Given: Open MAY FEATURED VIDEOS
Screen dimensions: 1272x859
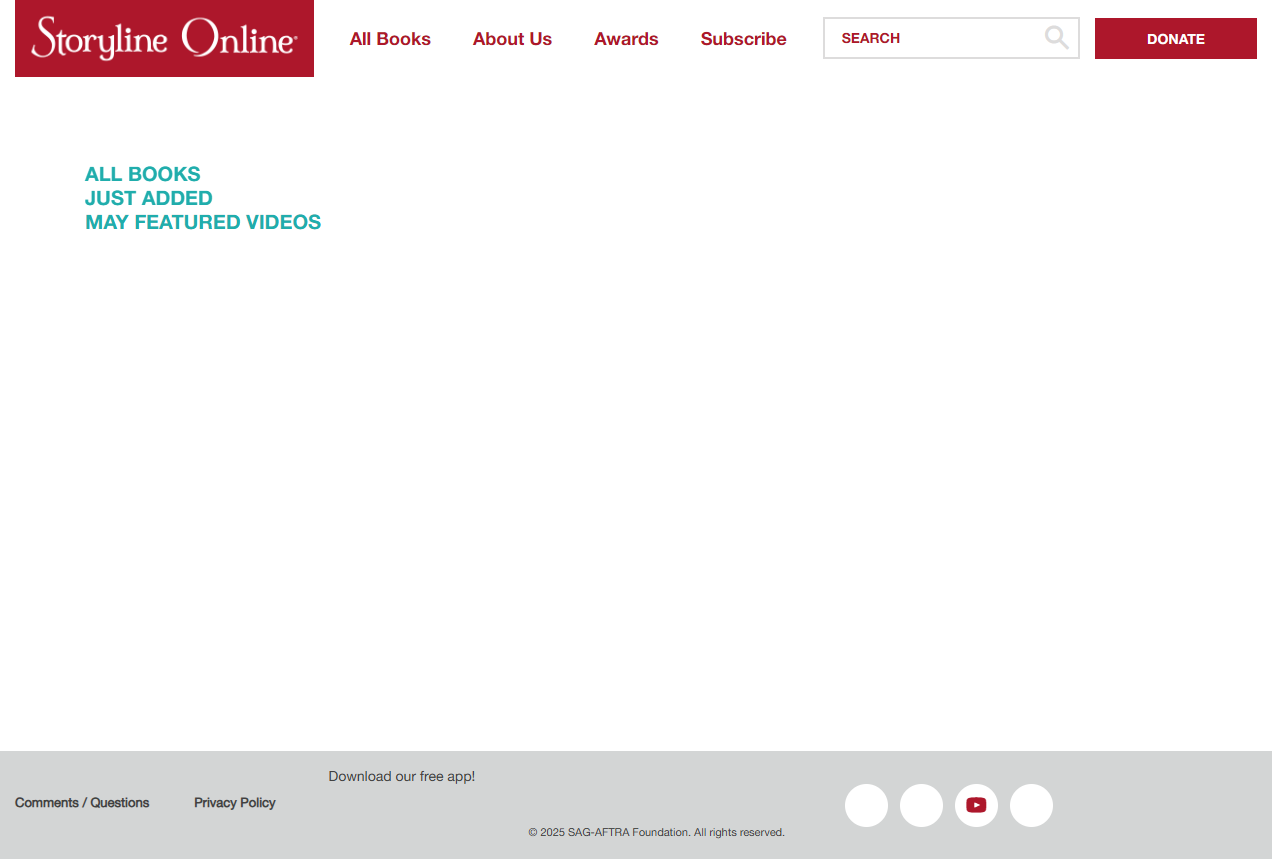Looking at the screenshot, I should [203, 222].
